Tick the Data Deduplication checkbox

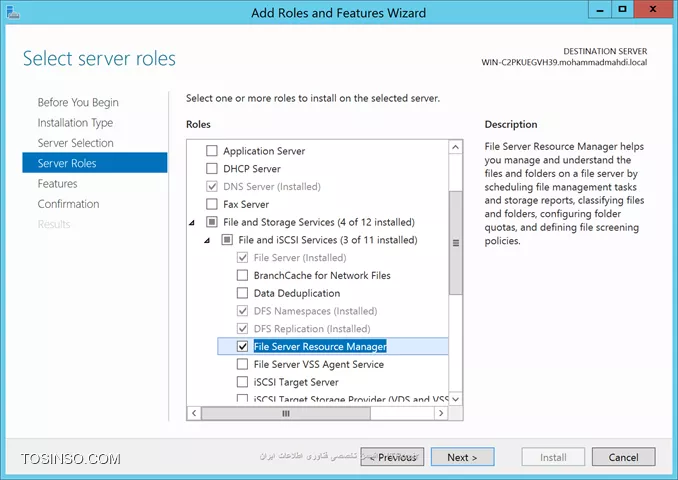coord(243,293)
